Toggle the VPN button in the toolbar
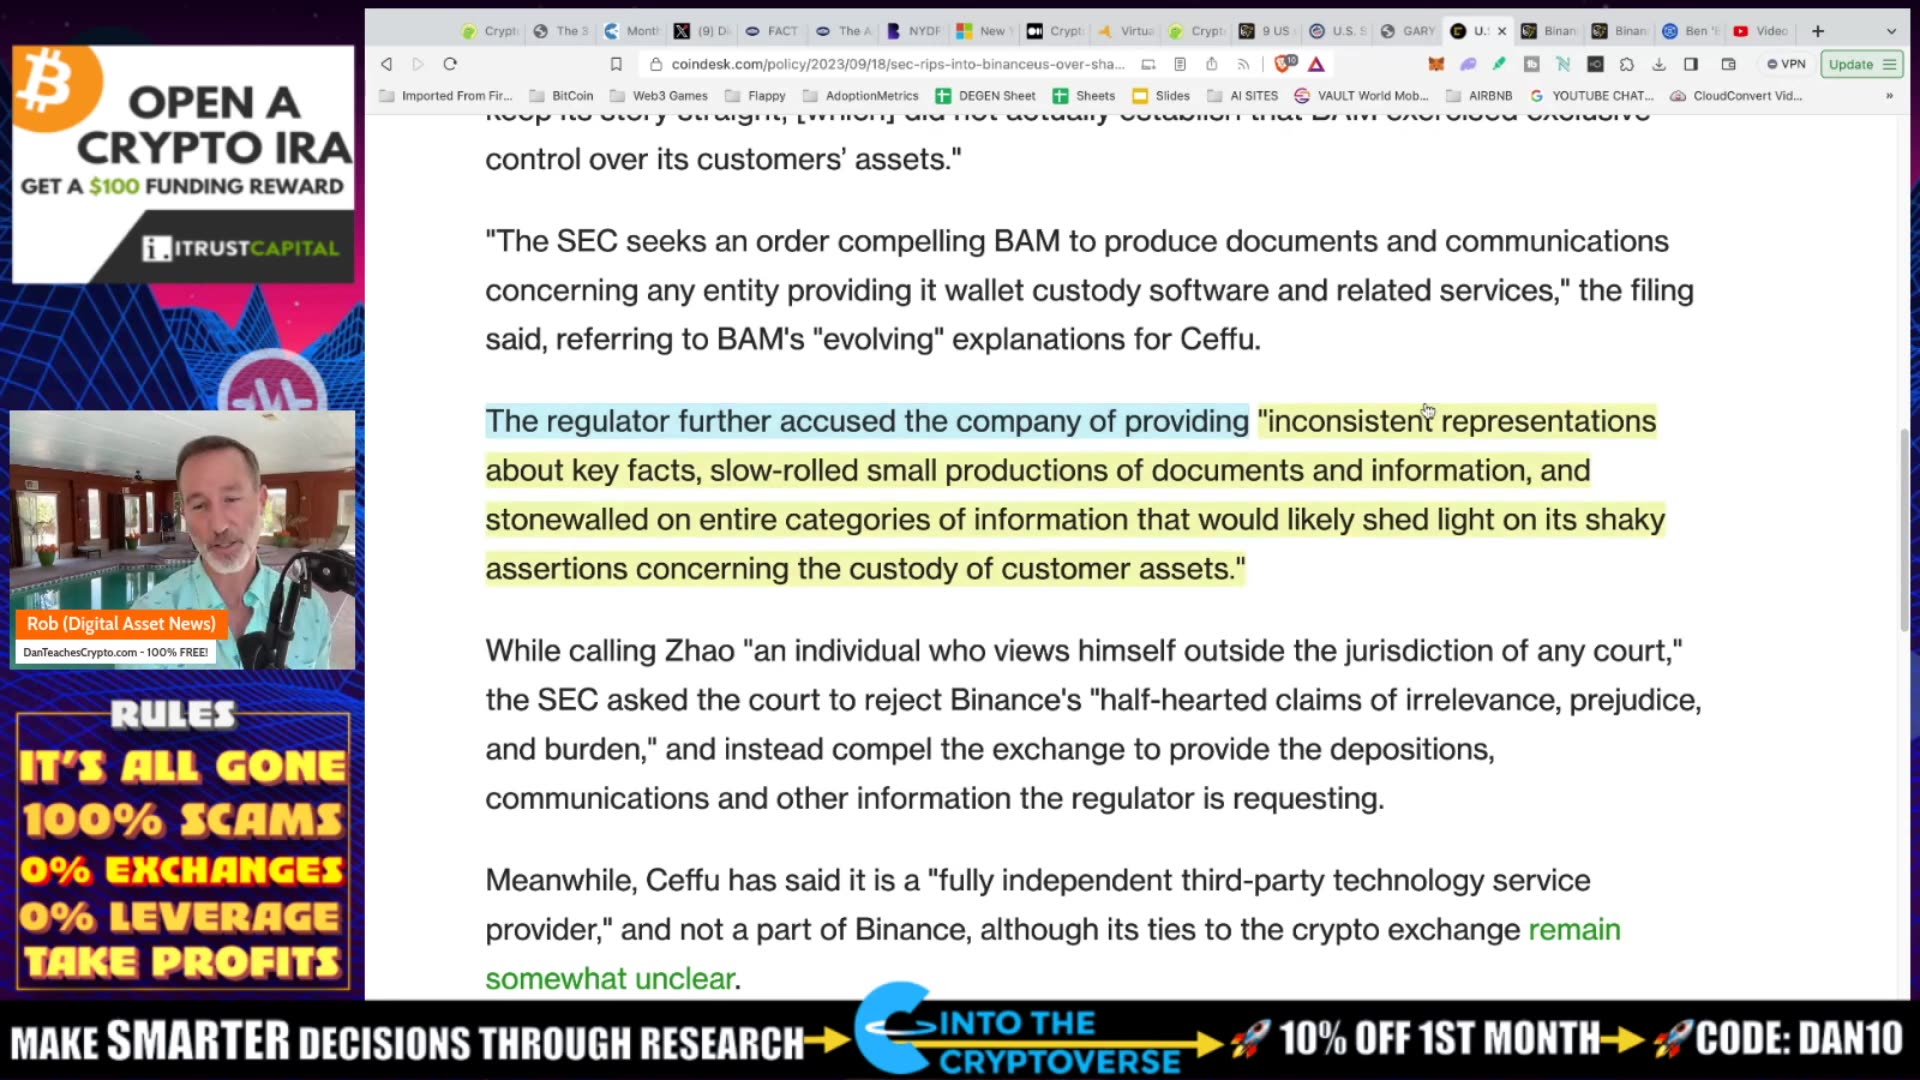The height and width of the screenshot is (1080, 1920). (1788, 64)
